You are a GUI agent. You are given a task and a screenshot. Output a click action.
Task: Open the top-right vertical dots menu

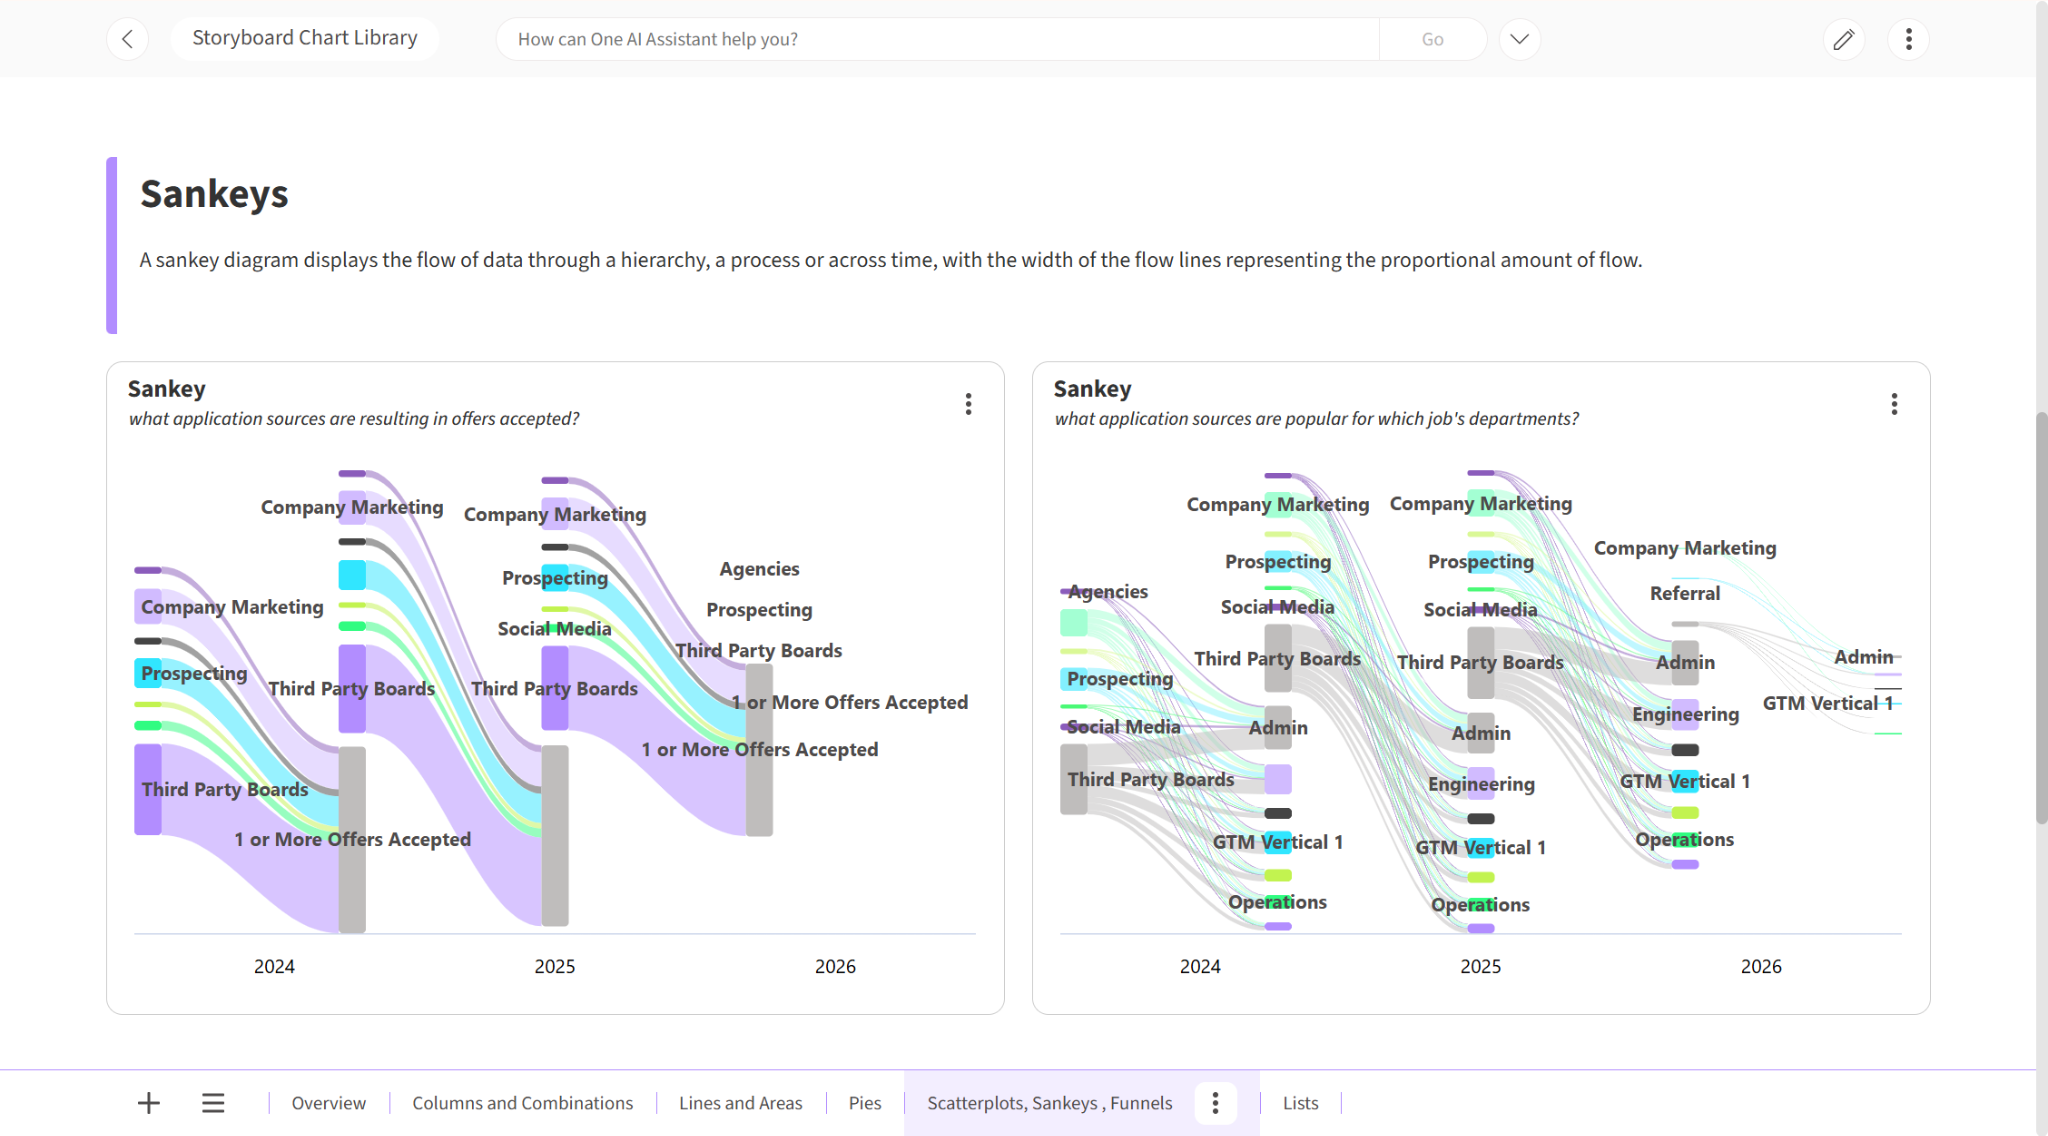point(1908,39)
